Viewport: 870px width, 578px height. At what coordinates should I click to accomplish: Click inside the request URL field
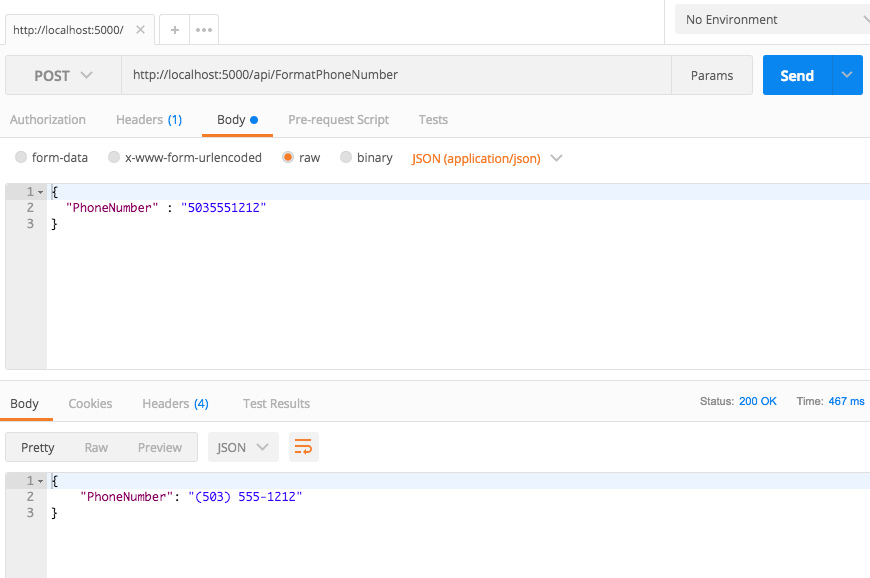tap(400, 75)
